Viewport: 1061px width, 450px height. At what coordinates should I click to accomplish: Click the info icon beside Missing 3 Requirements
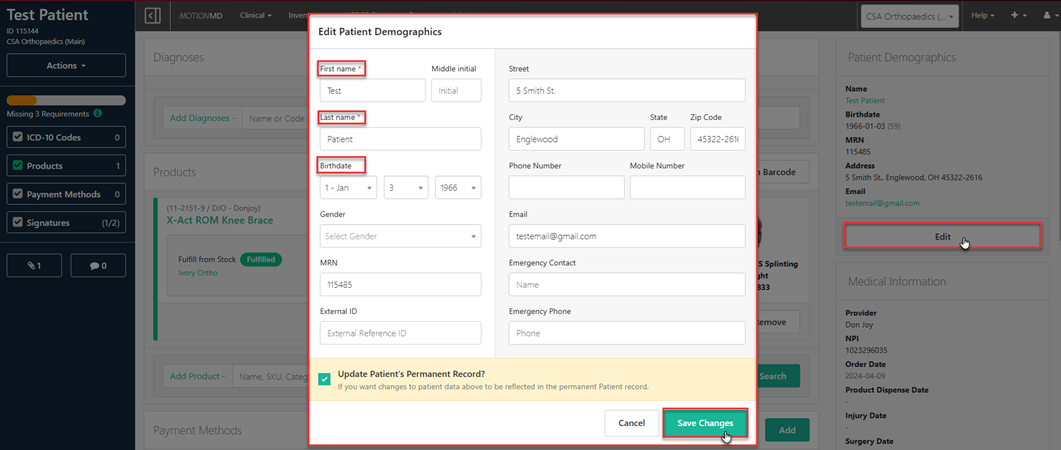point(97,114)
